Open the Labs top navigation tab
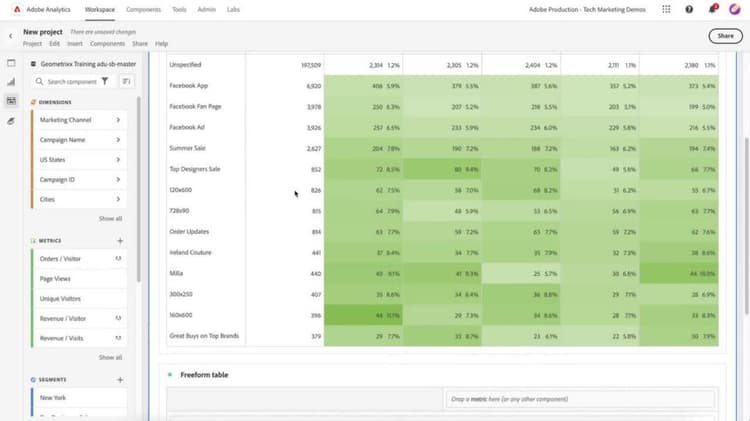This screenshot has width=750, height=421. point(233,10)
